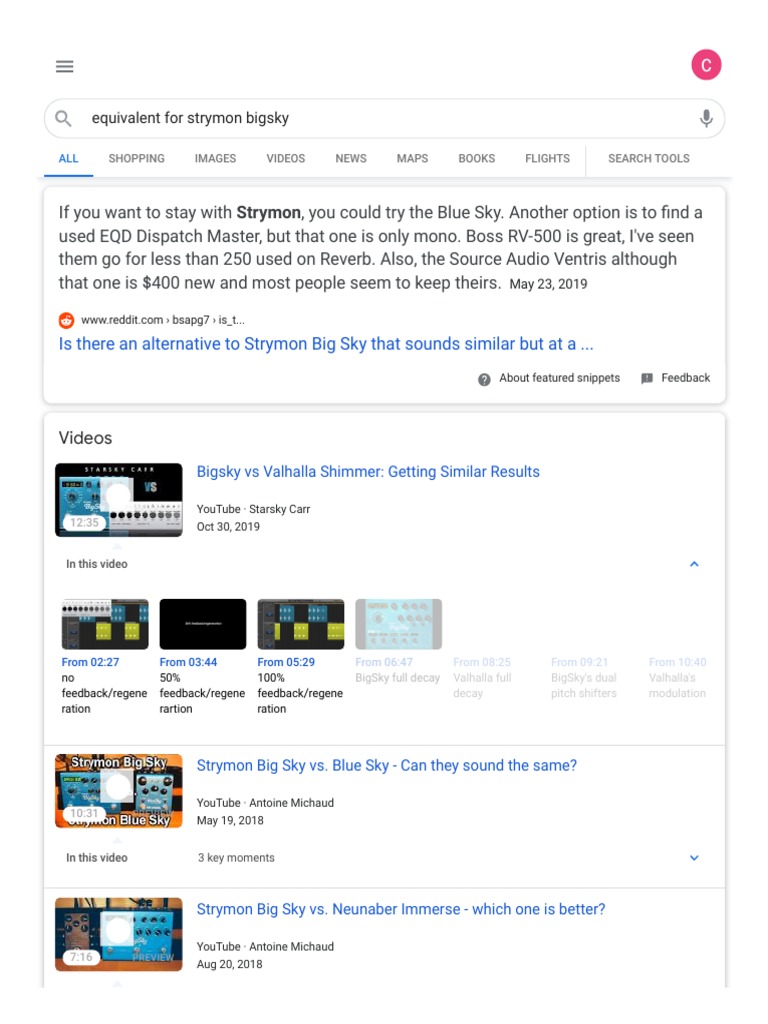Switch to the MAPS tab
Viewport: 768px width, 1024px height.
pyautogui.click(x=412, y=159)
